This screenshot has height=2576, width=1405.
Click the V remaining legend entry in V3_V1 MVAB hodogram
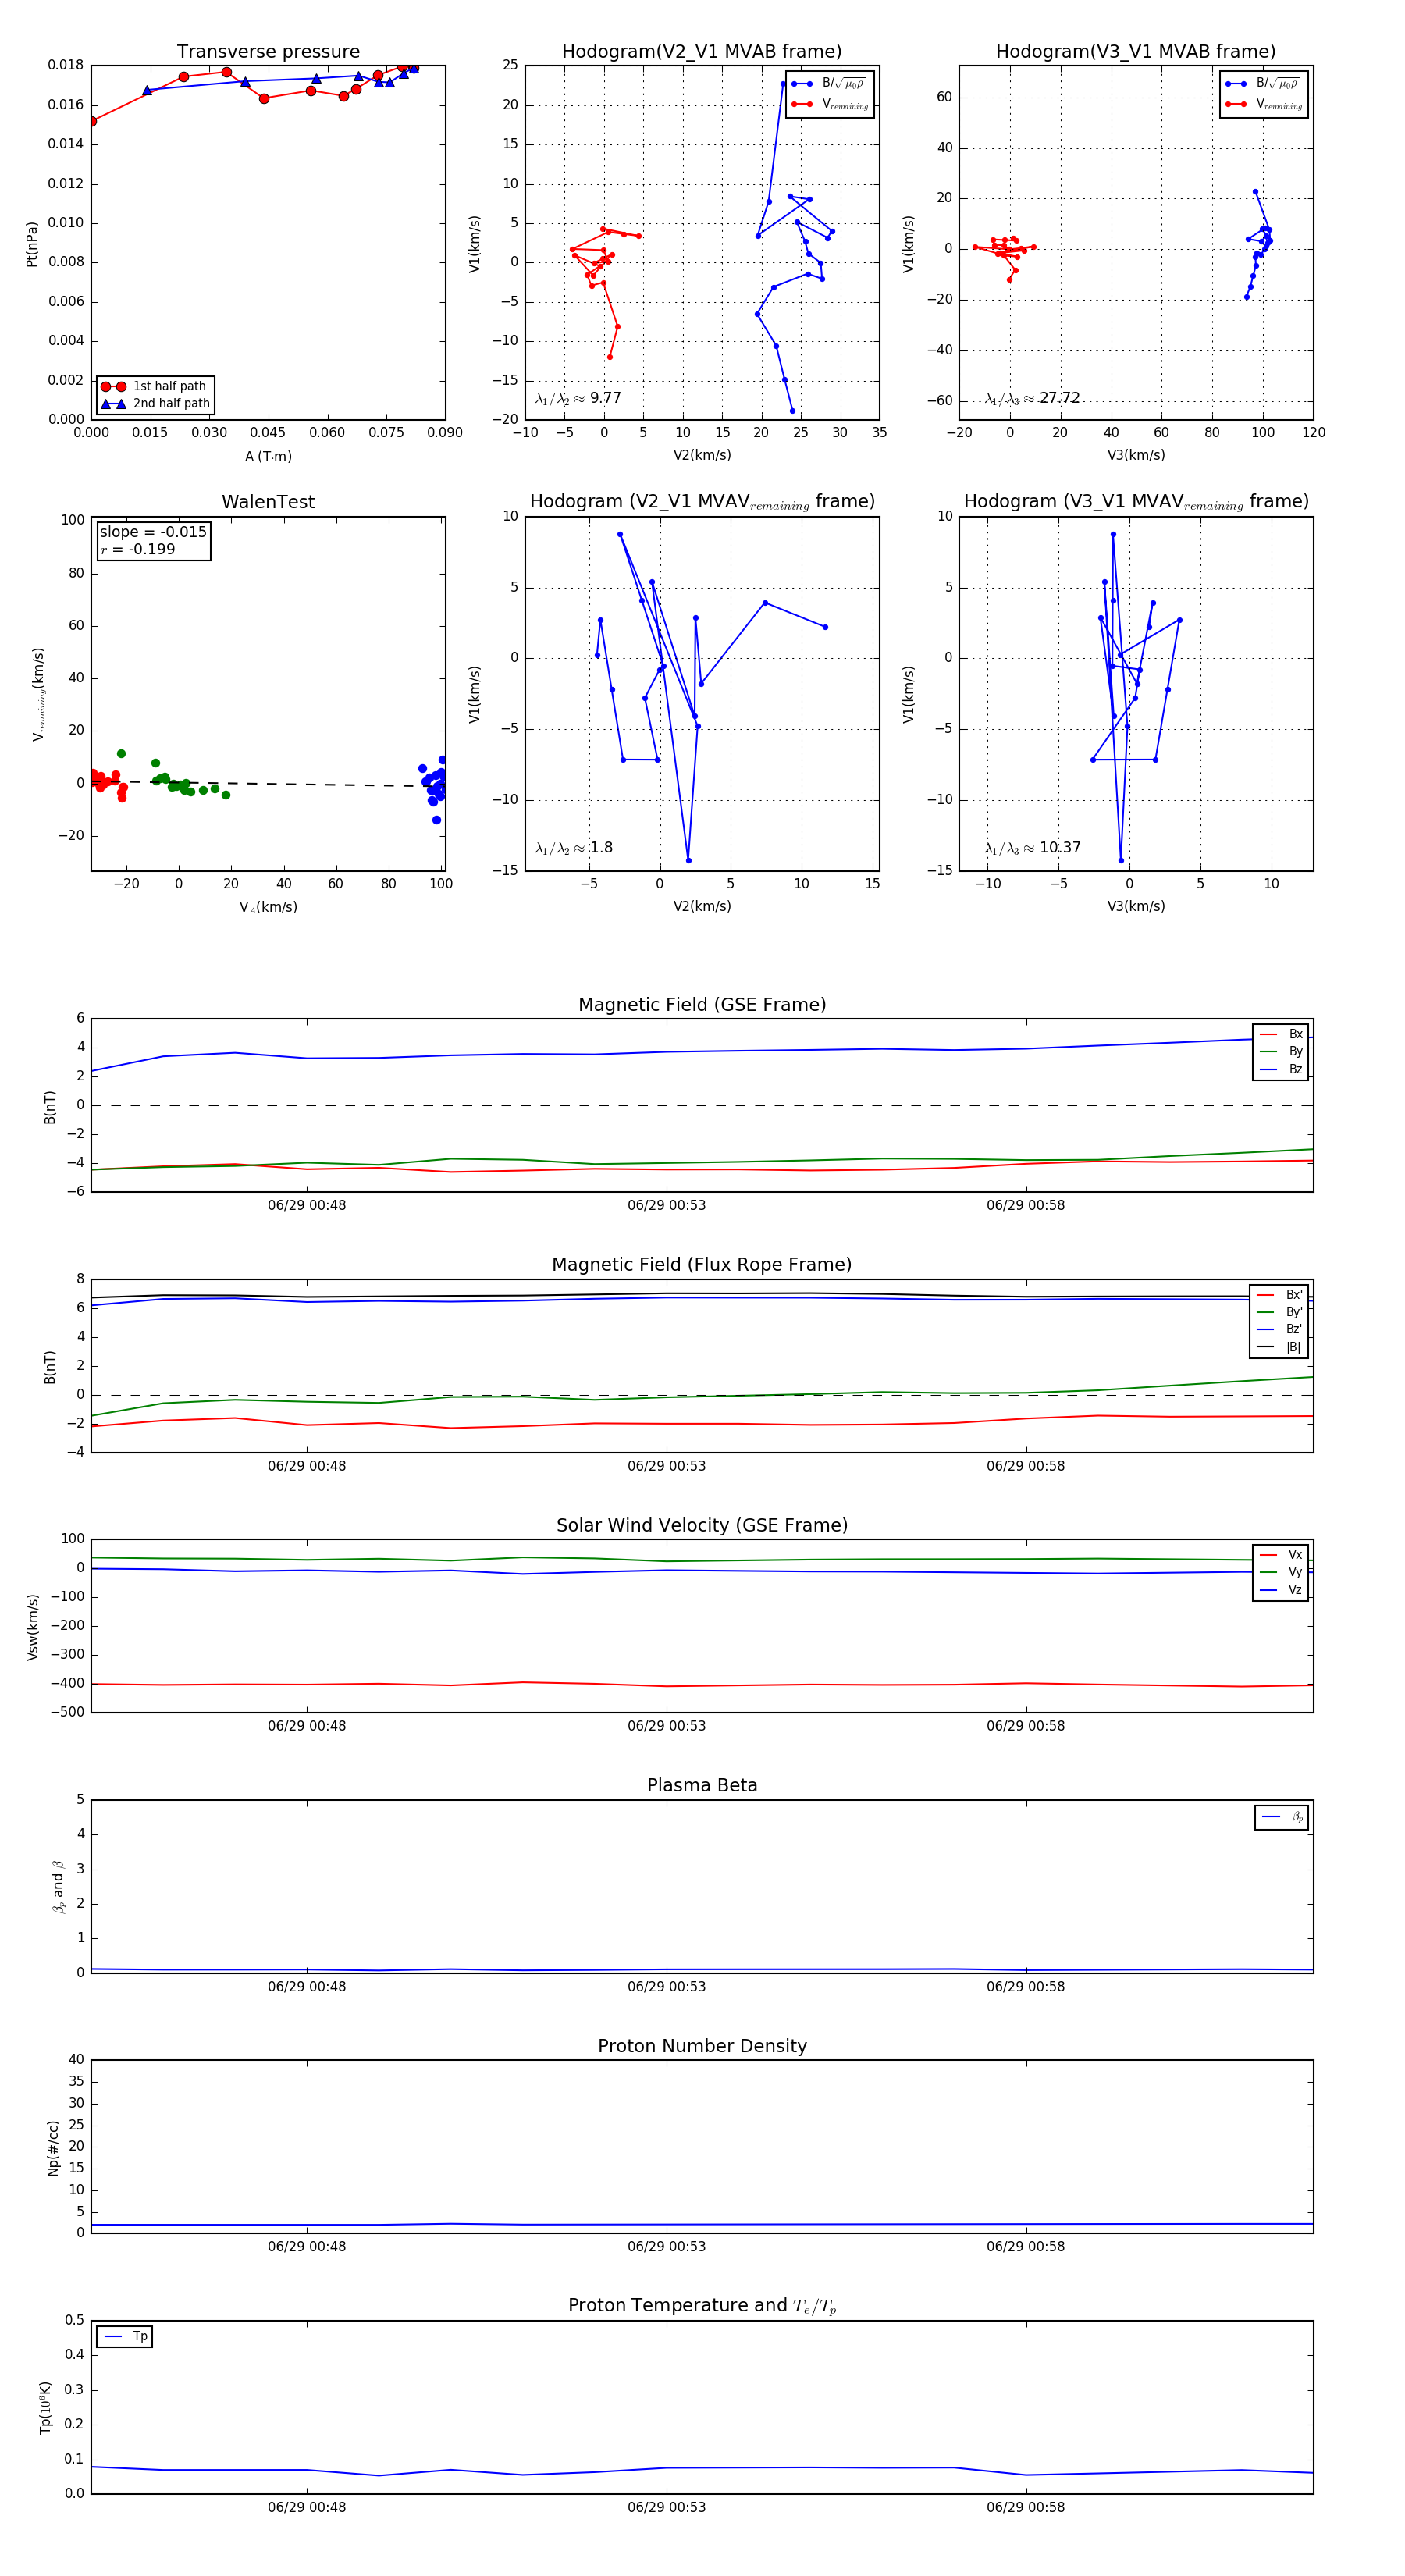pyautogui.click(x=1264, y=104)
